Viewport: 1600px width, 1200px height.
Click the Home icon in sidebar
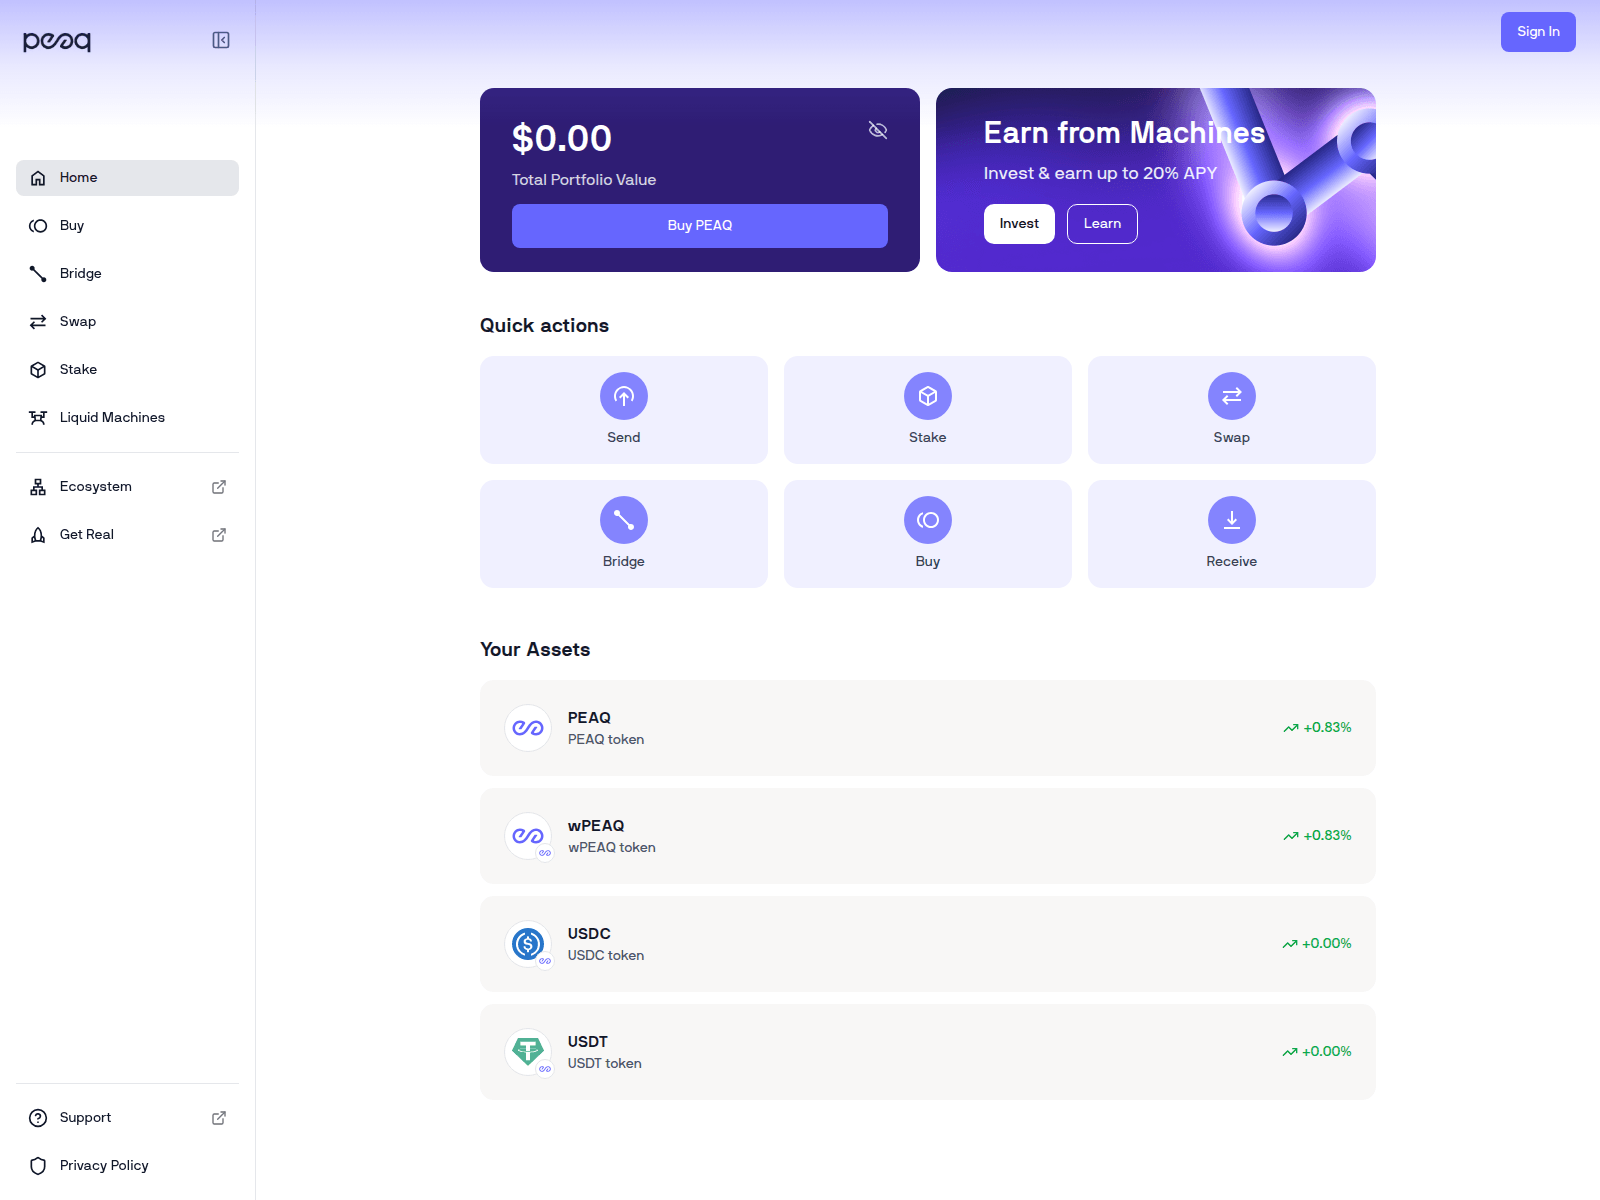click(38, 178)
